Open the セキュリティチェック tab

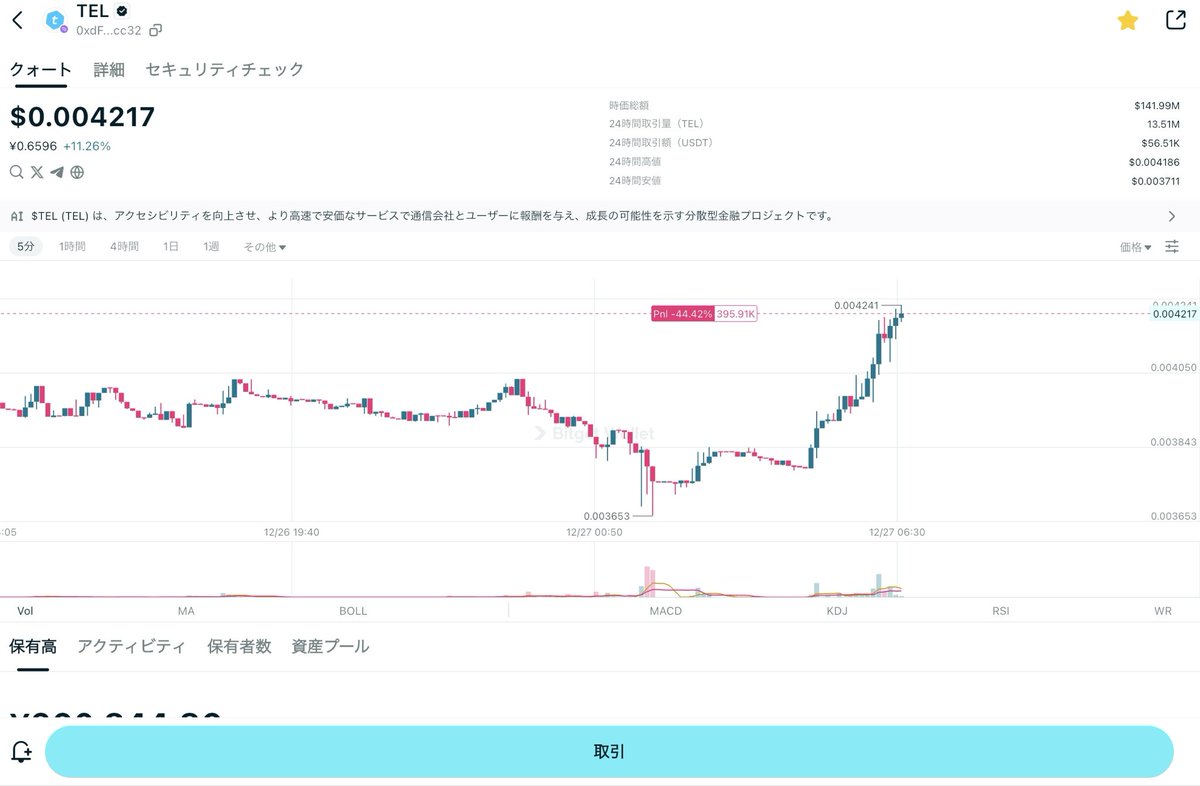click(x=225, y=69)
